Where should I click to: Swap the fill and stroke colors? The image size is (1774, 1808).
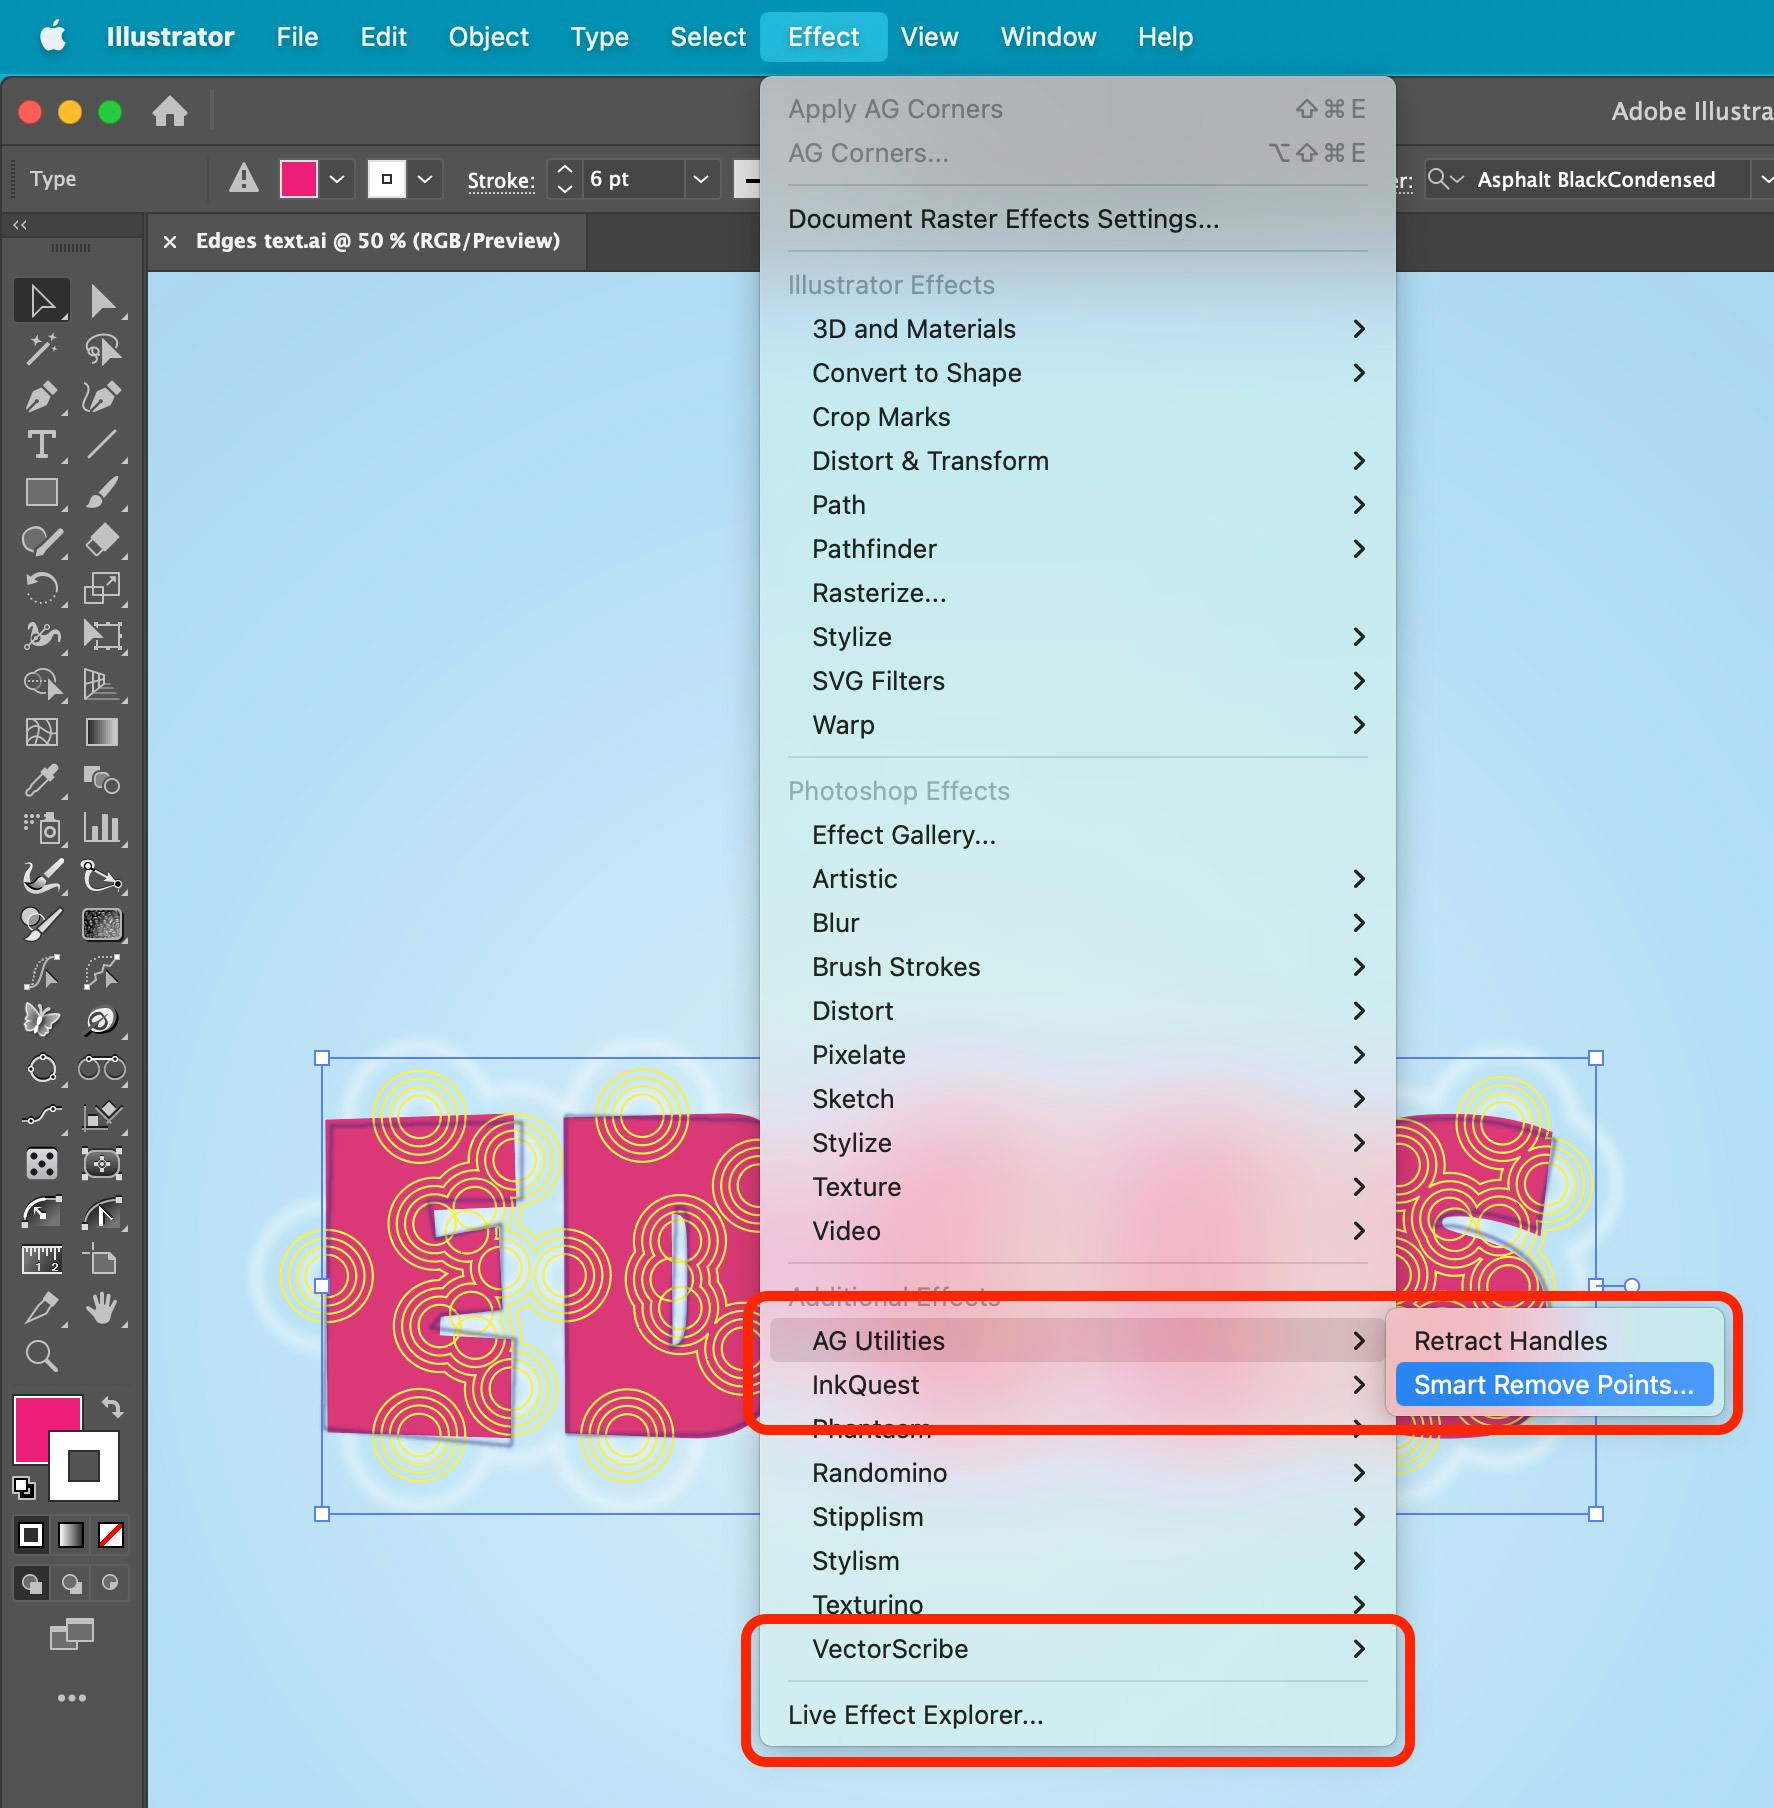click(x=113, y=1407)
